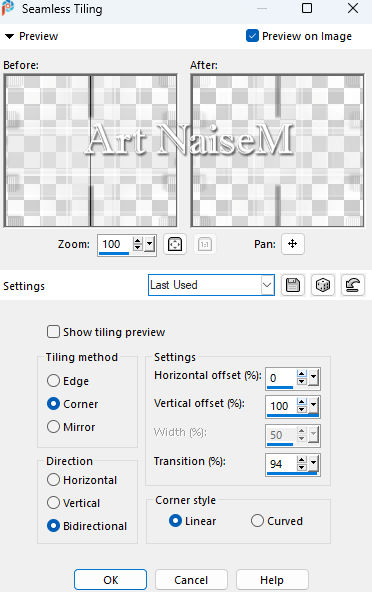372x592 pixels.
Task: Increase Transition percent with up arrow
Action: pyautogui.click(x=301, y=460)
